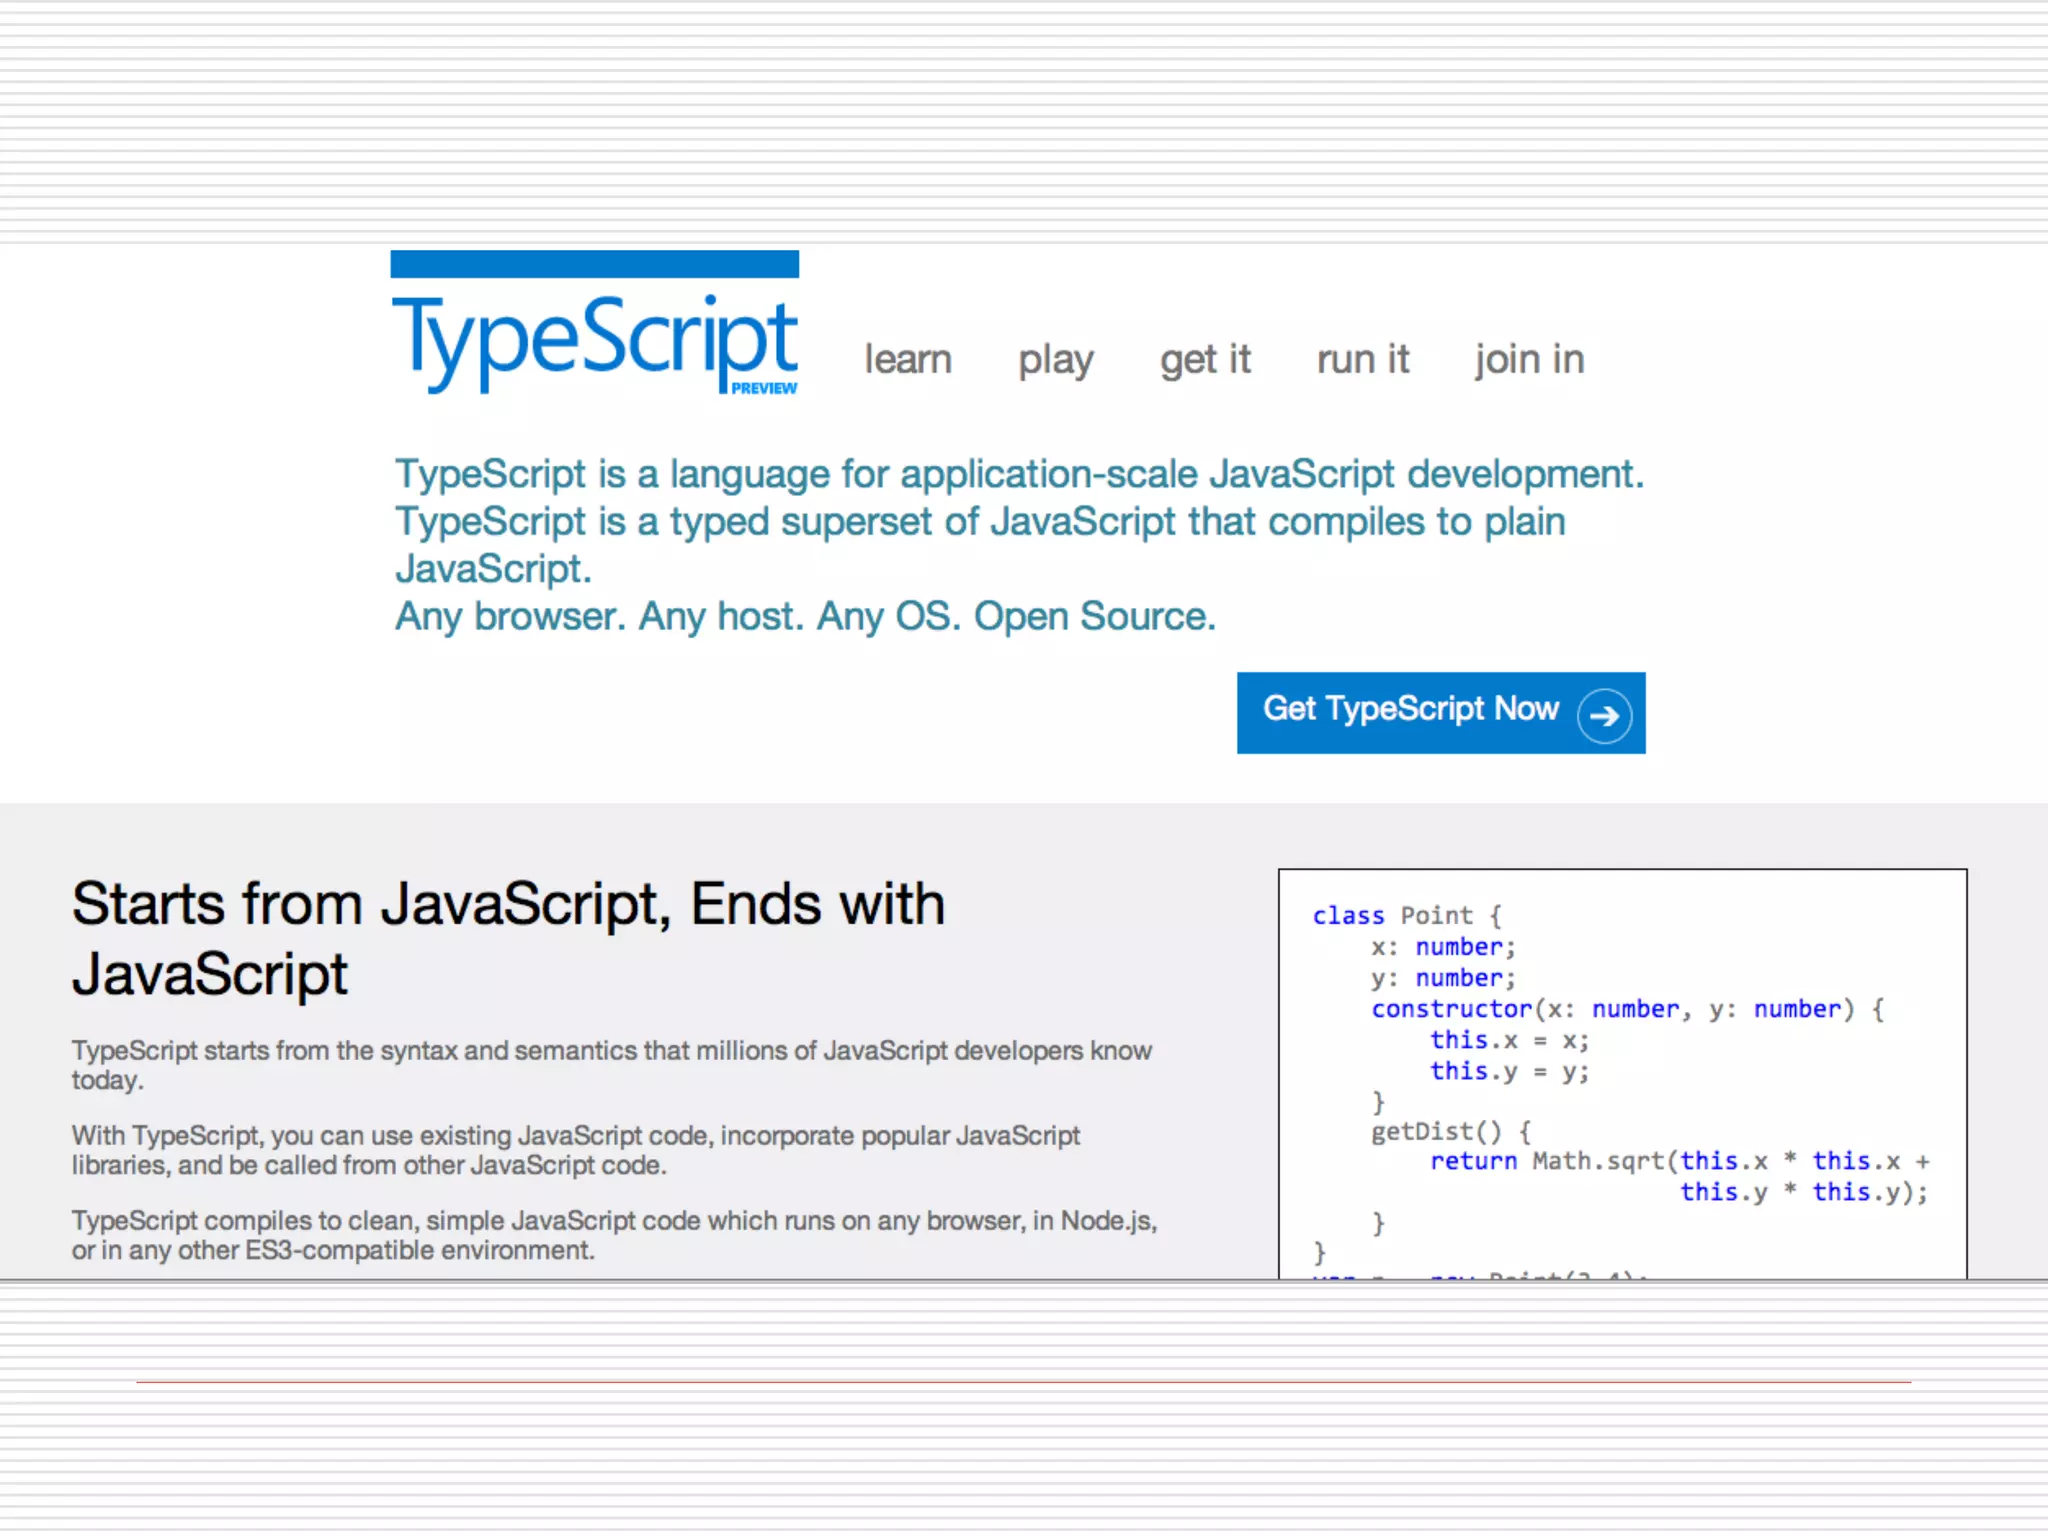Go to the play navigation item

pyautogui.click(x=1055, y=359)
